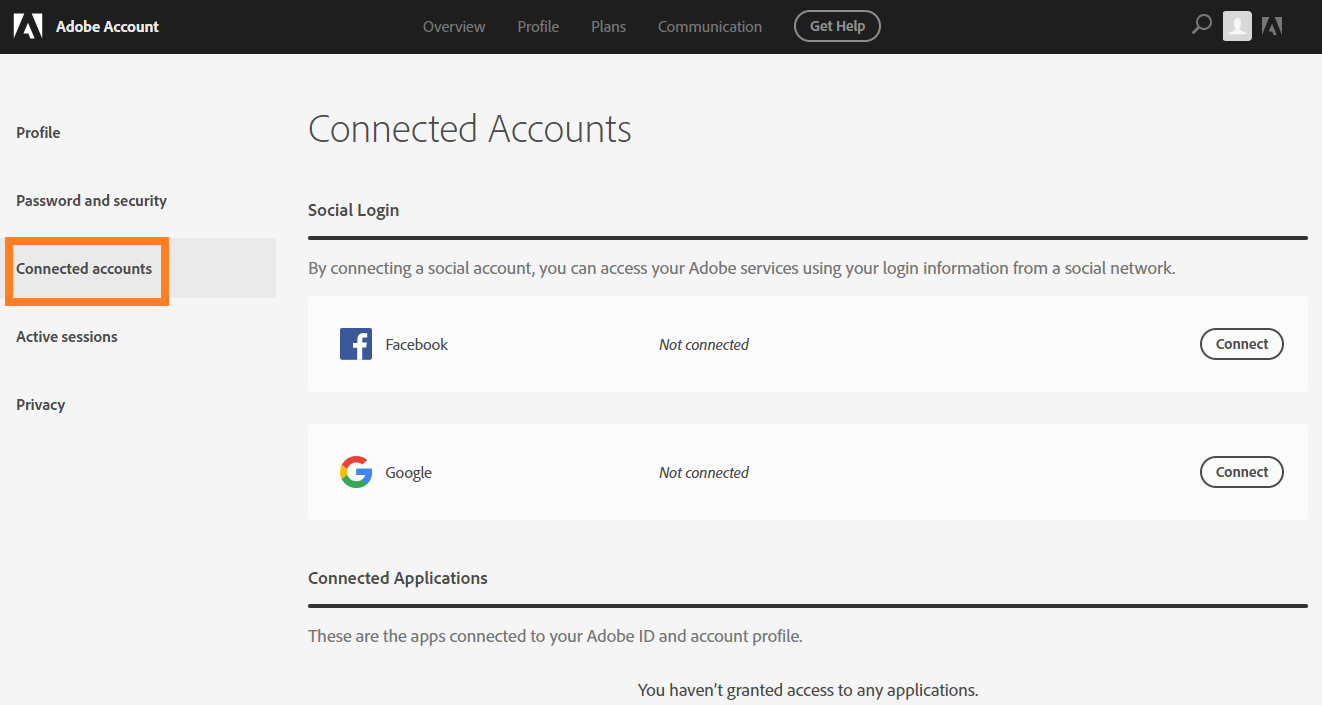
Task: Open search via magnifying glass icon
Action: coord(1201,25)
